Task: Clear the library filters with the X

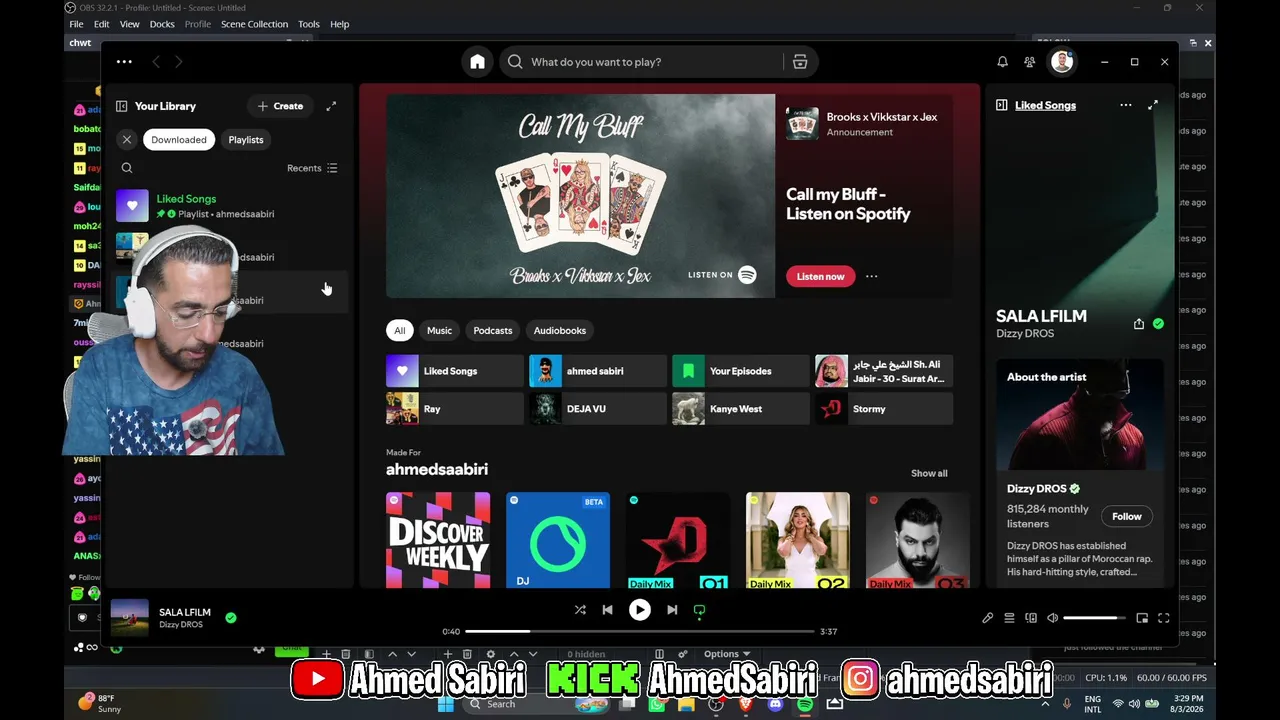Action: 127,140
